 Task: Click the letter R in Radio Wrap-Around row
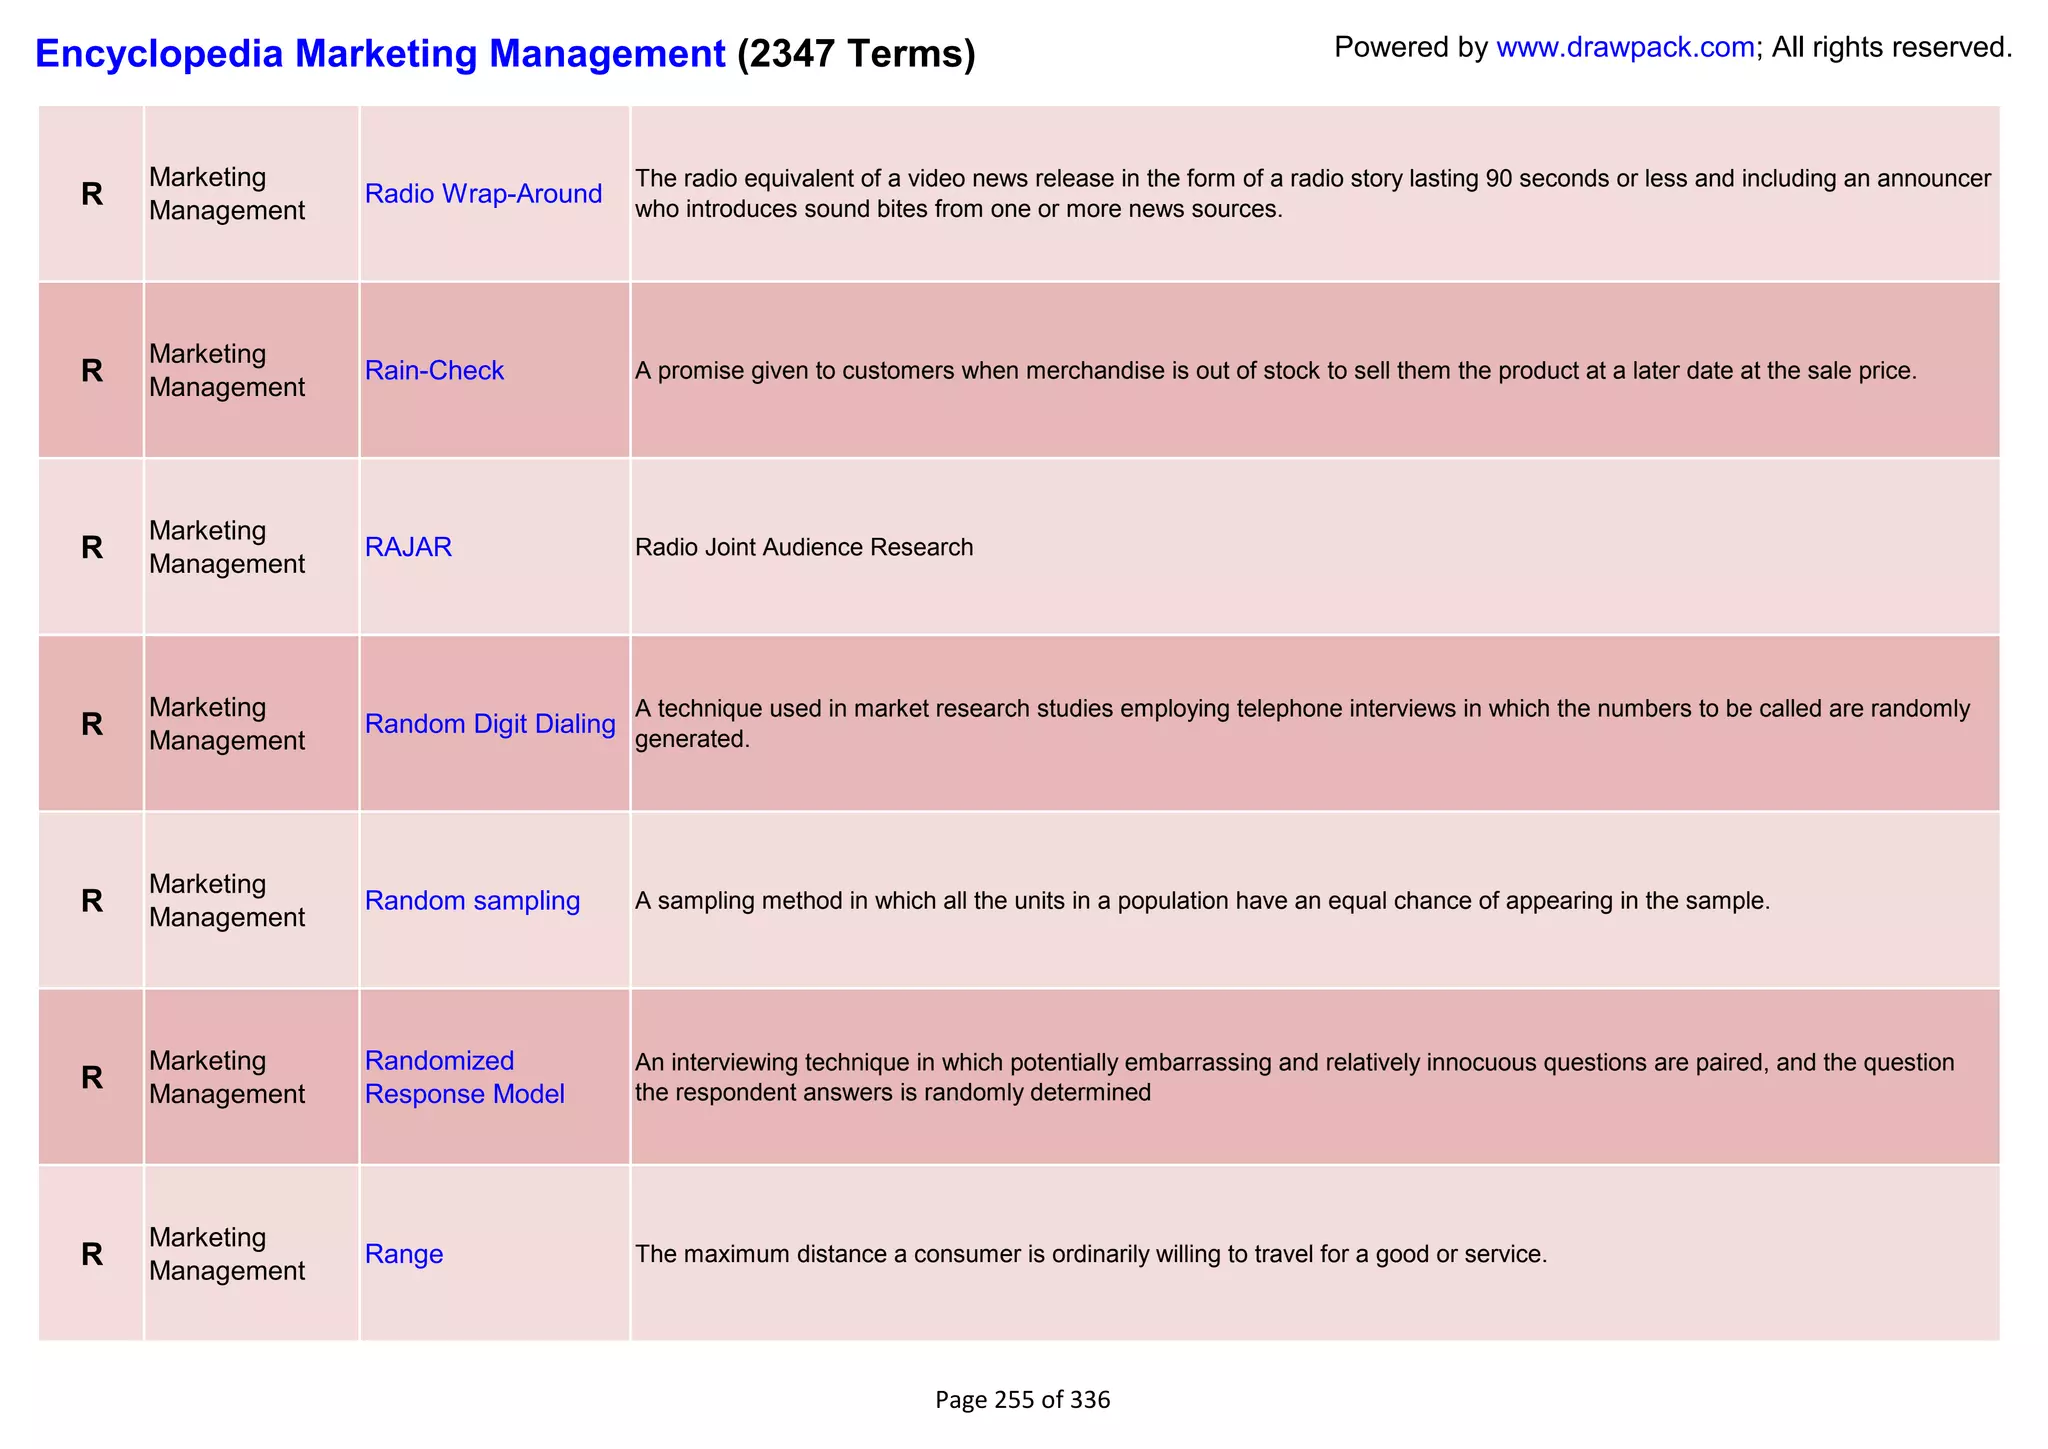pos(92,194)
